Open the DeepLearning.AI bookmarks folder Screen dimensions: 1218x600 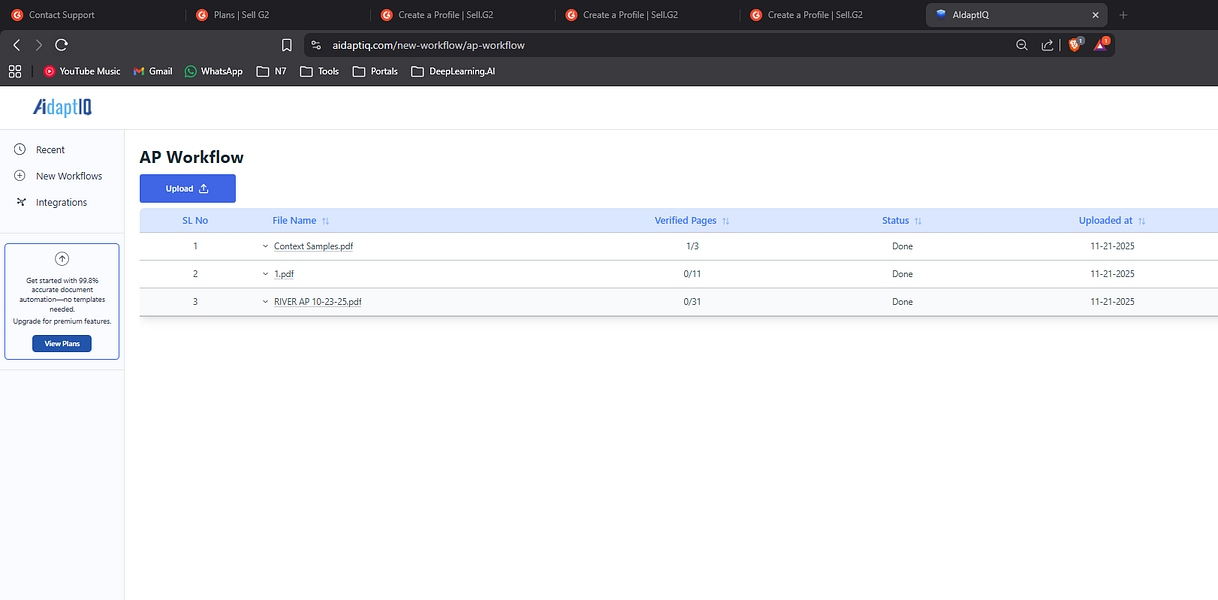pos(453,71)
